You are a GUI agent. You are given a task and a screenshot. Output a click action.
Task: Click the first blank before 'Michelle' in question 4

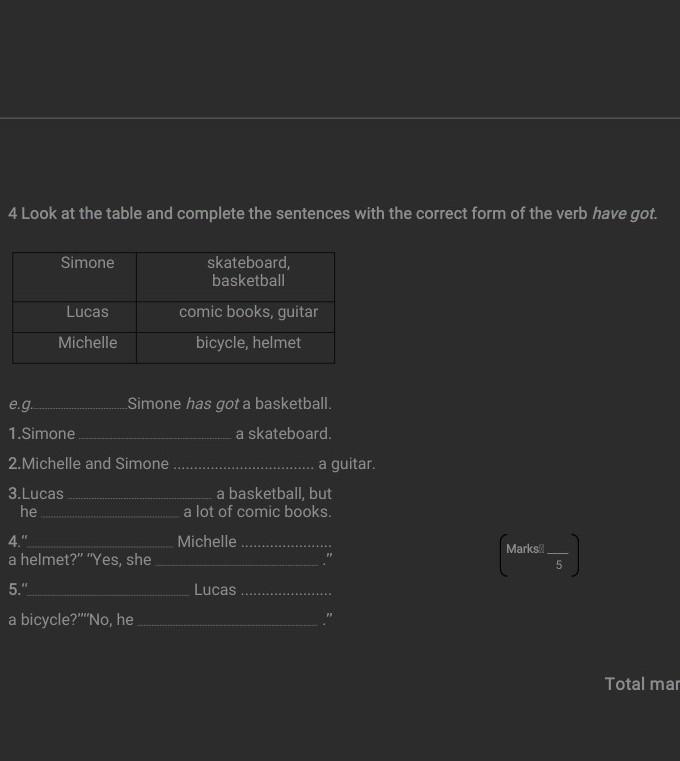point(102,544)
